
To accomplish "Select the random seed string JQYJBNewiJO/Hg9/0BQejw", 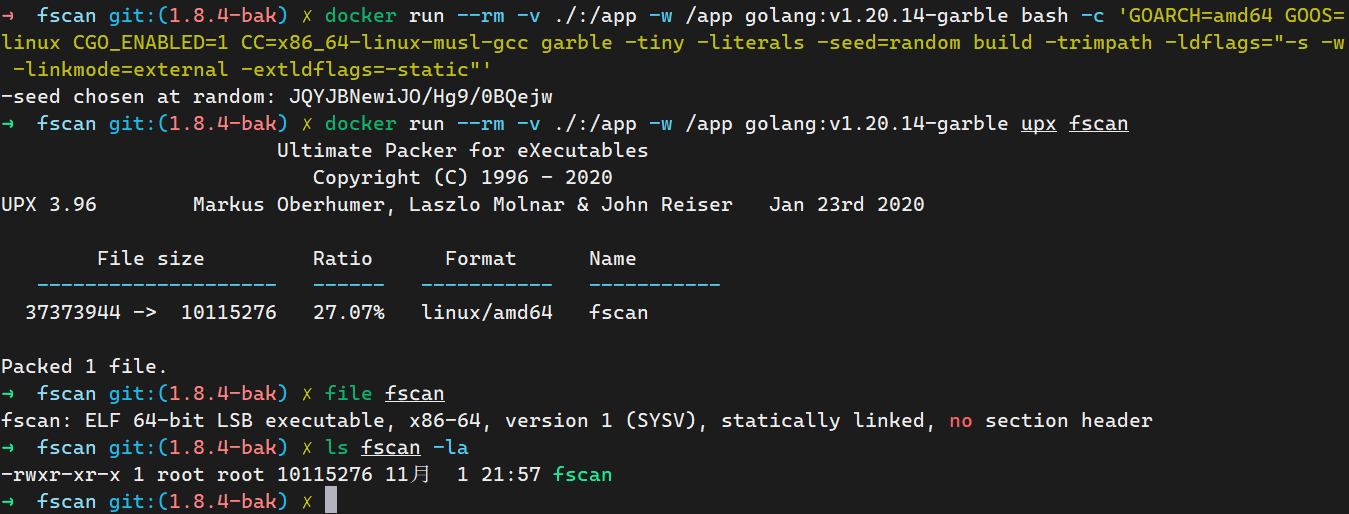I will 421,97.
